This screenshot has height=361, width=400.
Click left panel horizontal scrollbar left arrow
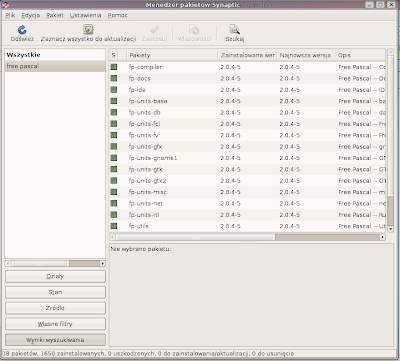pos(8,263)
